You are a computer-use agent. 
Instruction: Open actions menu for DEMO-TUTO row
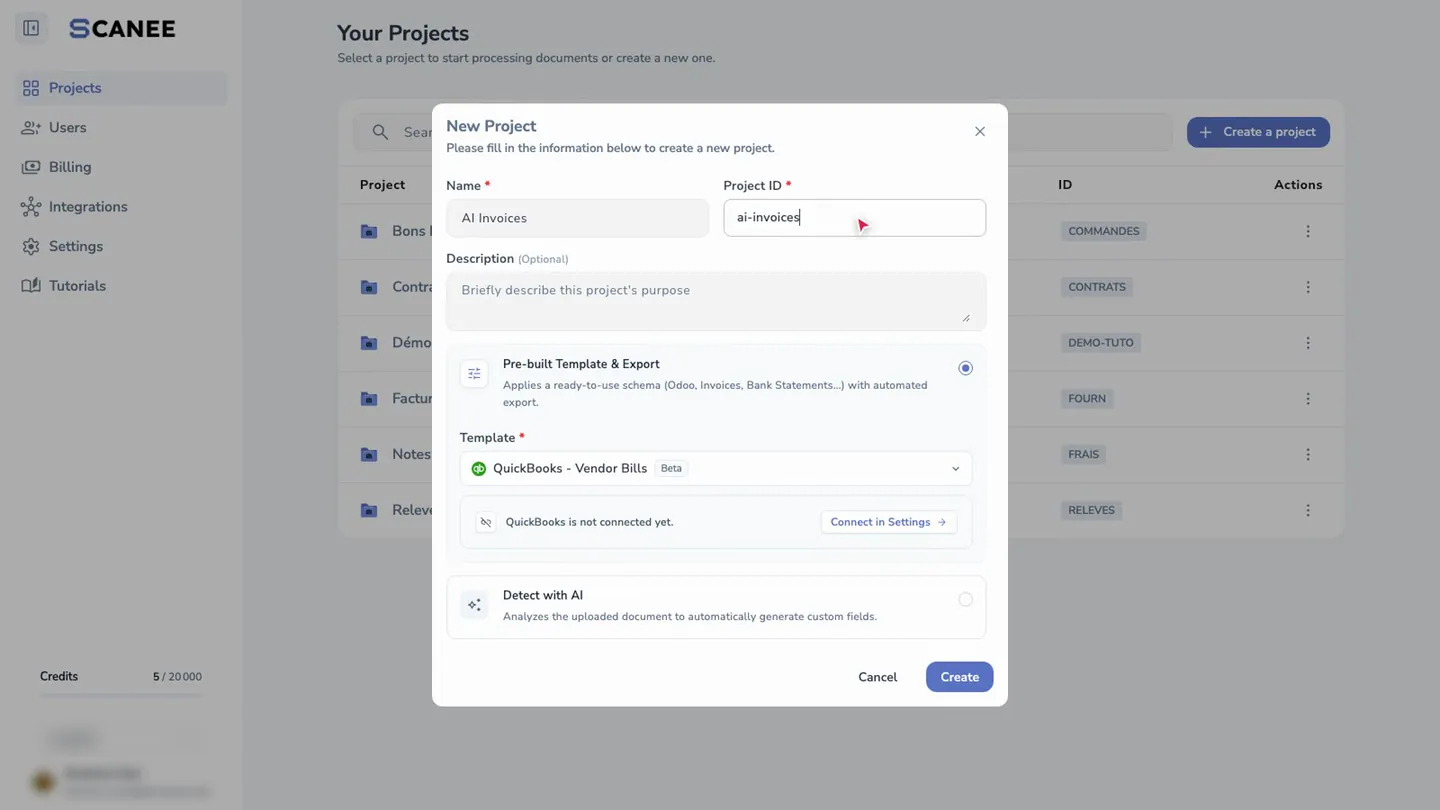coord(1308,343)
